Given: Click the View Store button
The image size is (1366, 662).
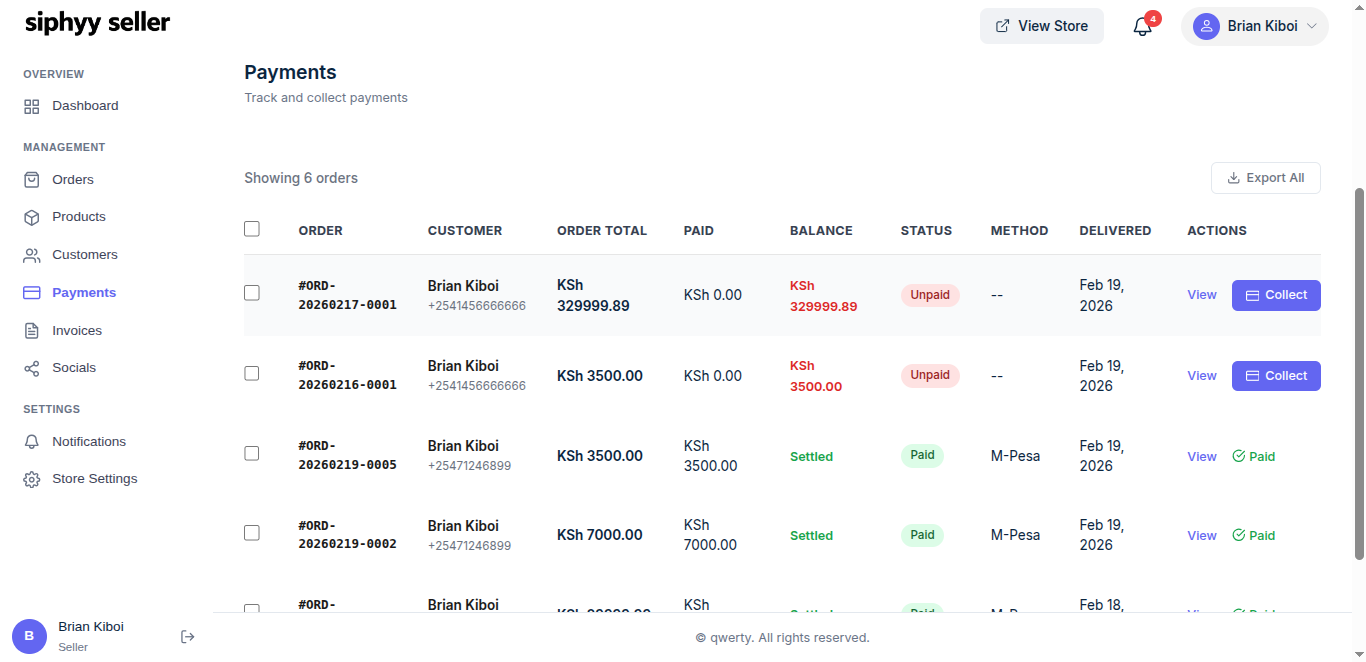Looking at the screenshot, I should [1042, 26].
